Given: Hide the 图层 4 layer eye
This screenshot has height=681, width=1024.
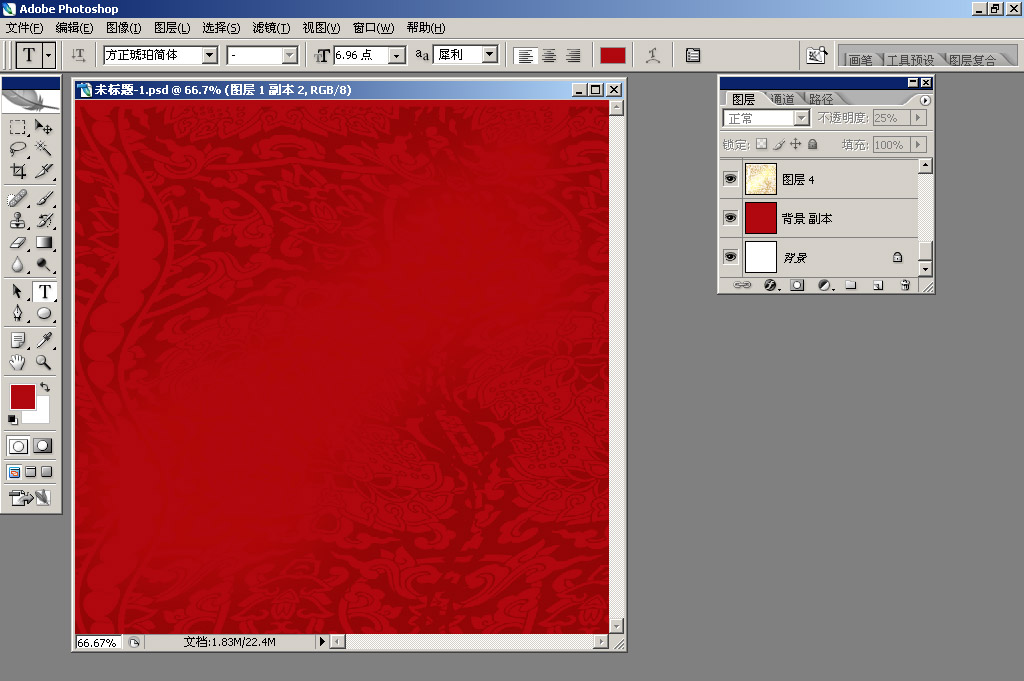Looking at the screenshot, I should [x=730, y=178].
